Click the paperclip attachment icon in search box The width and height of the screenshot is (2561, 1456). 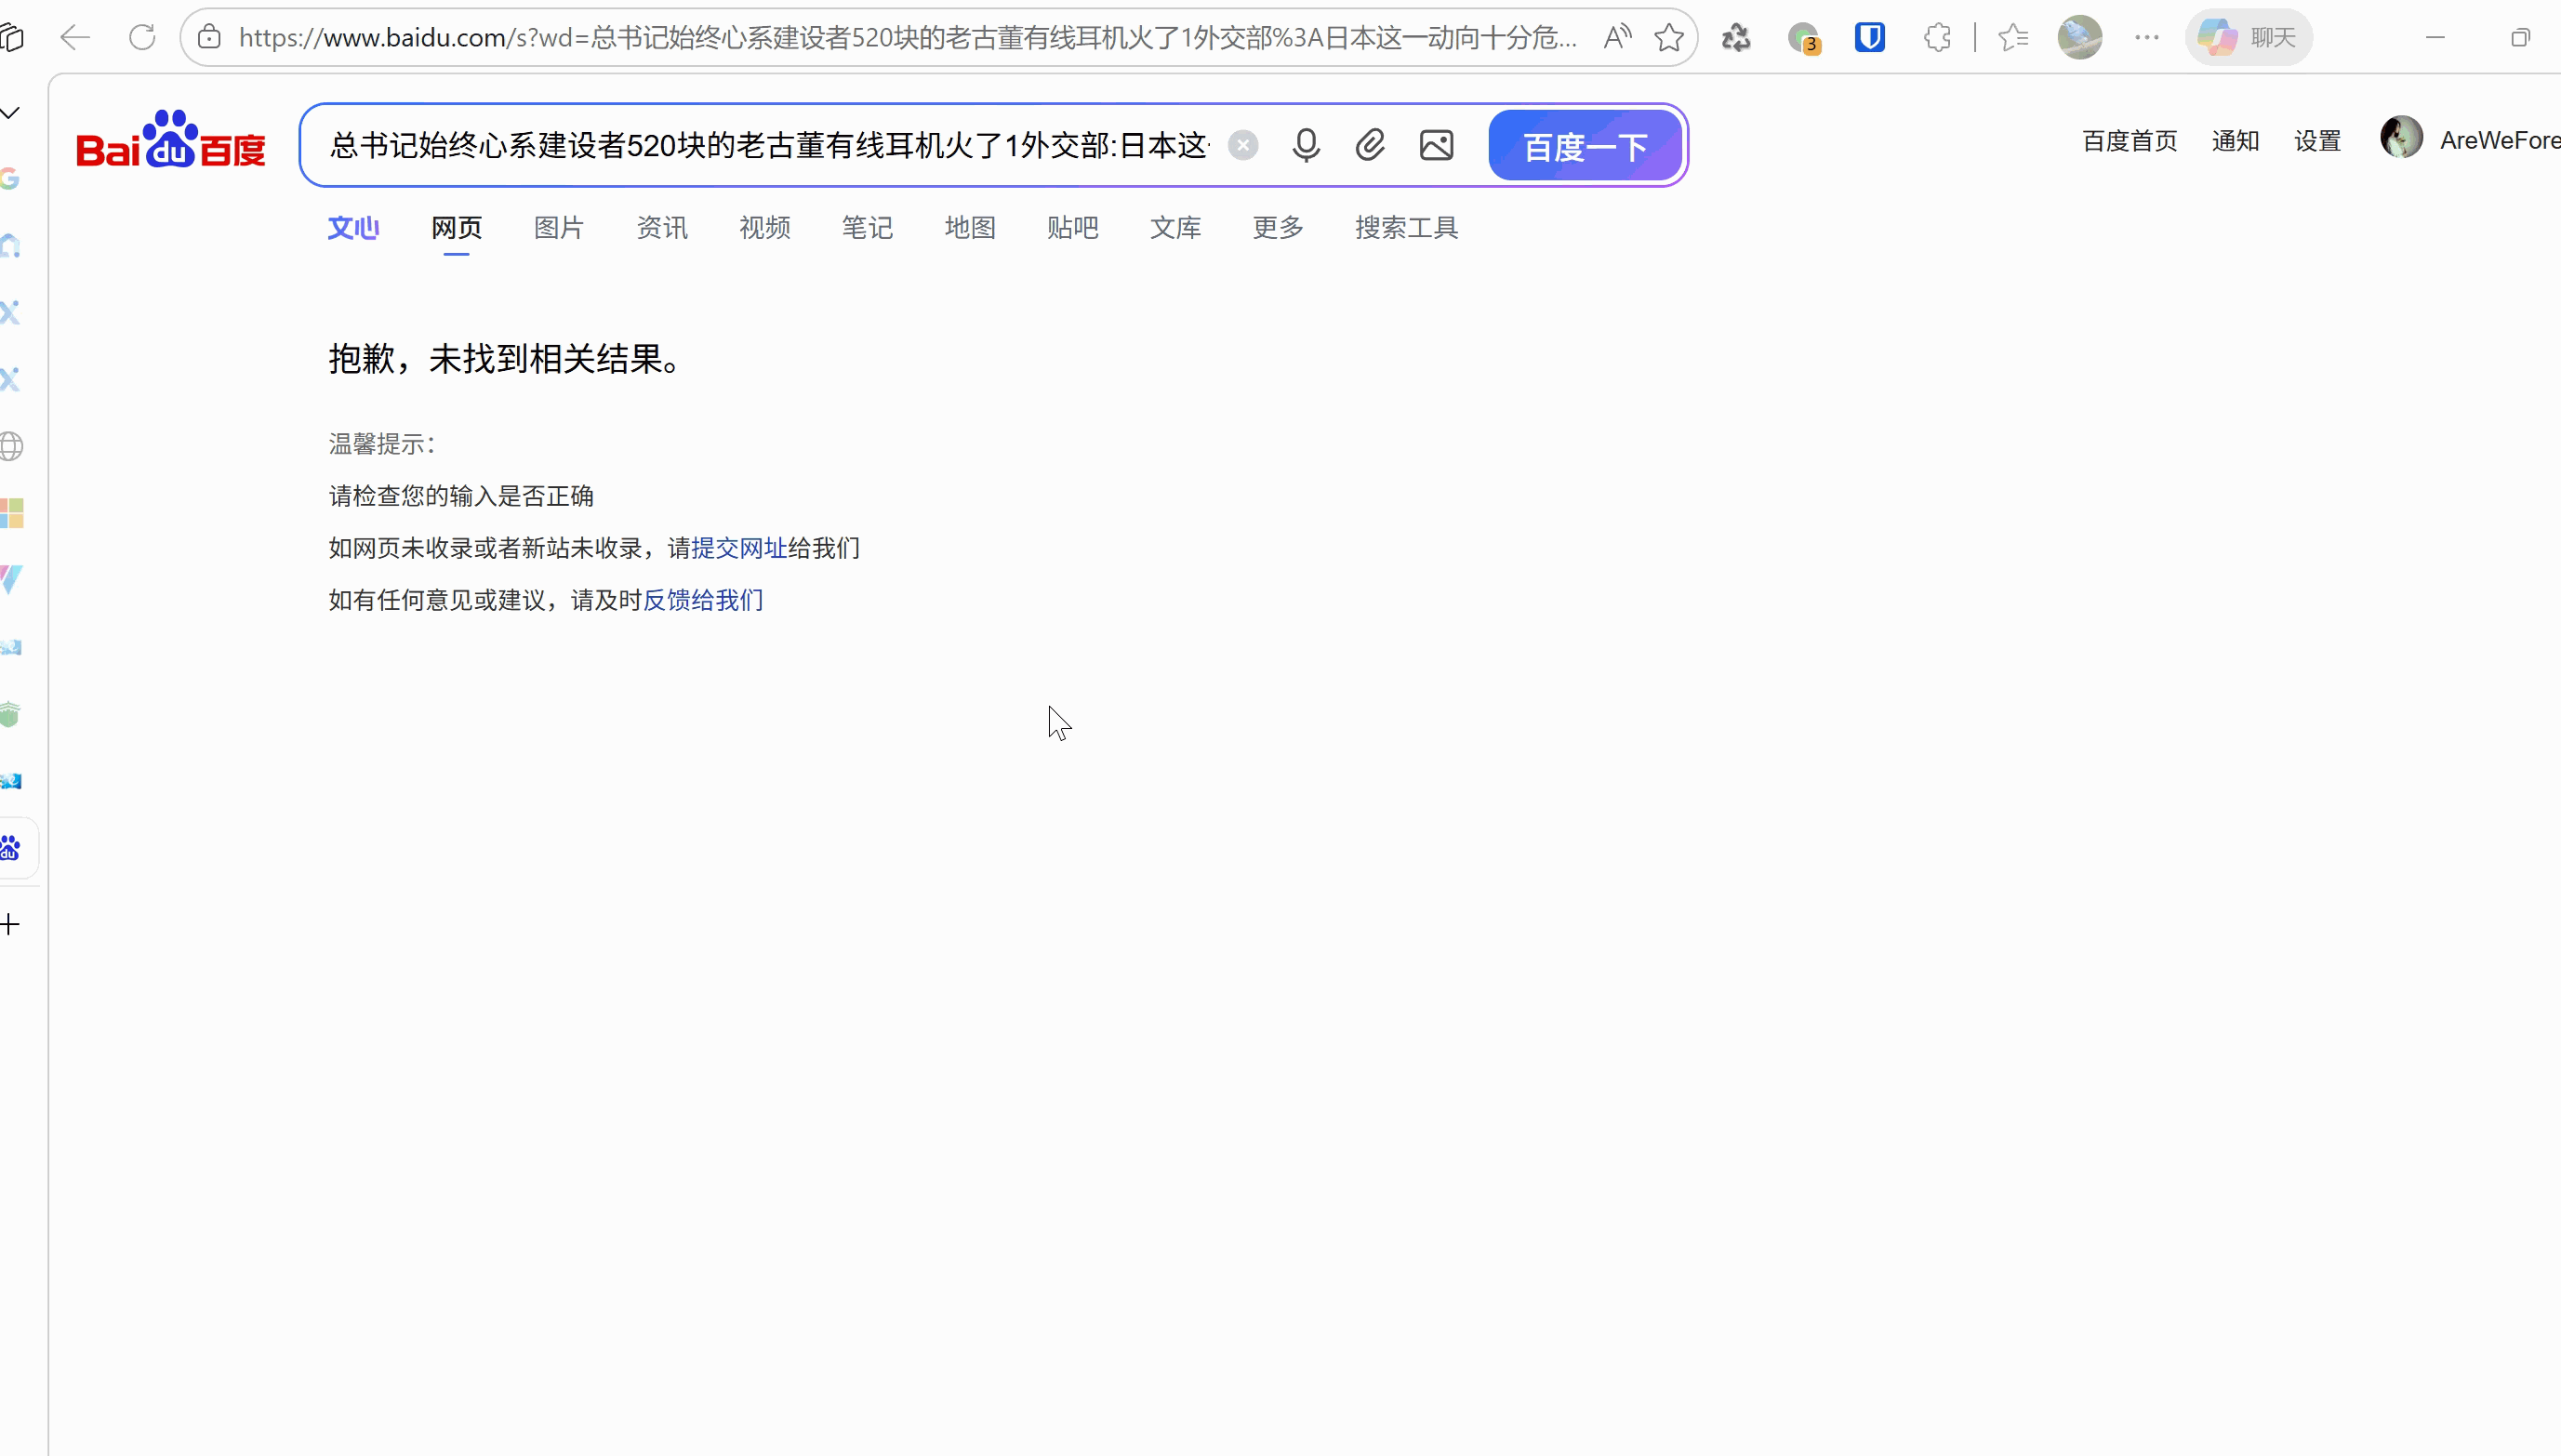pos(1370,144)
